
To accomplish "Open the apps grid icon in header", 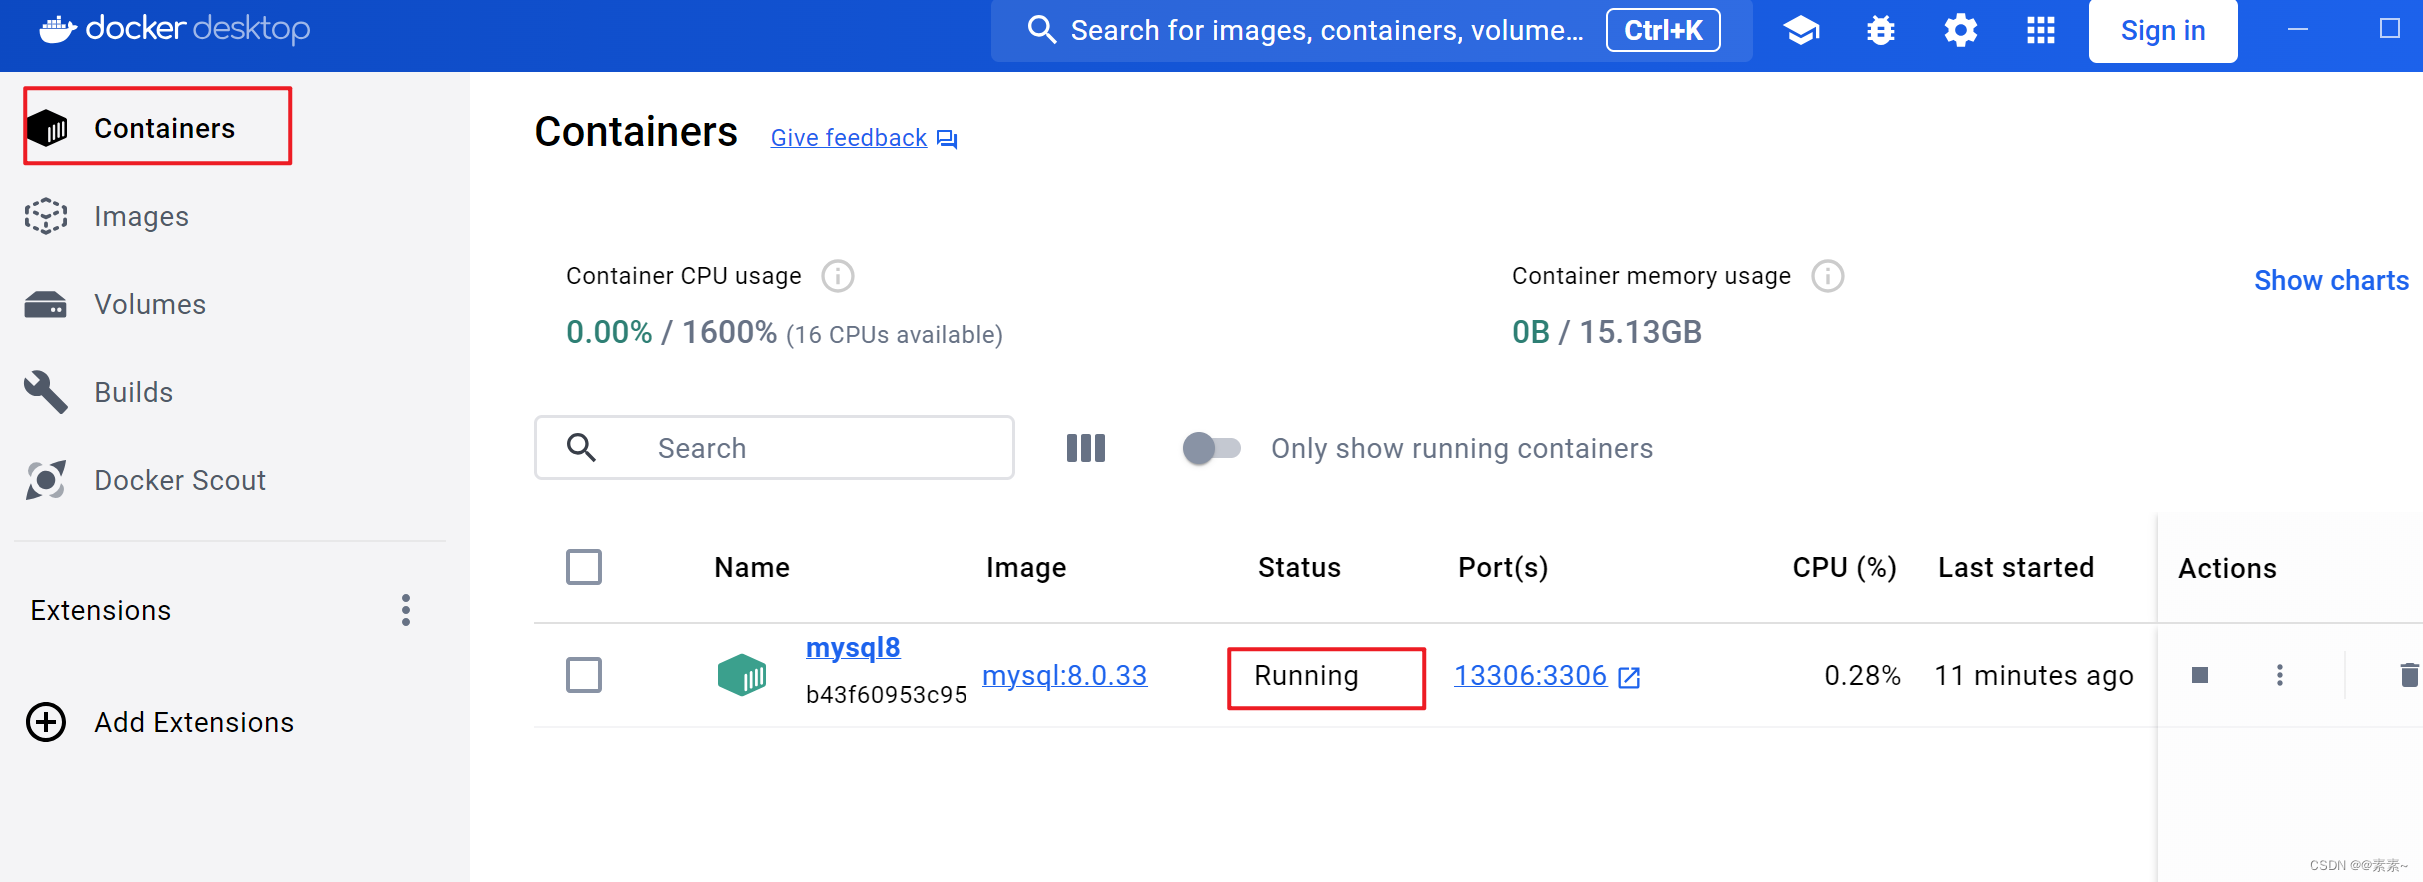I will pos(2041,30).
